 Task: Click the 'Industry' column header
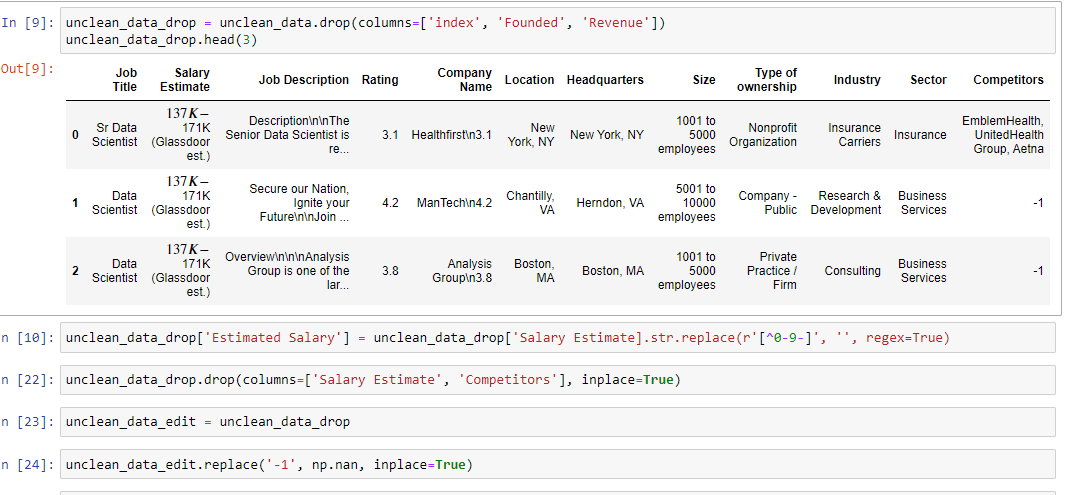857,80
